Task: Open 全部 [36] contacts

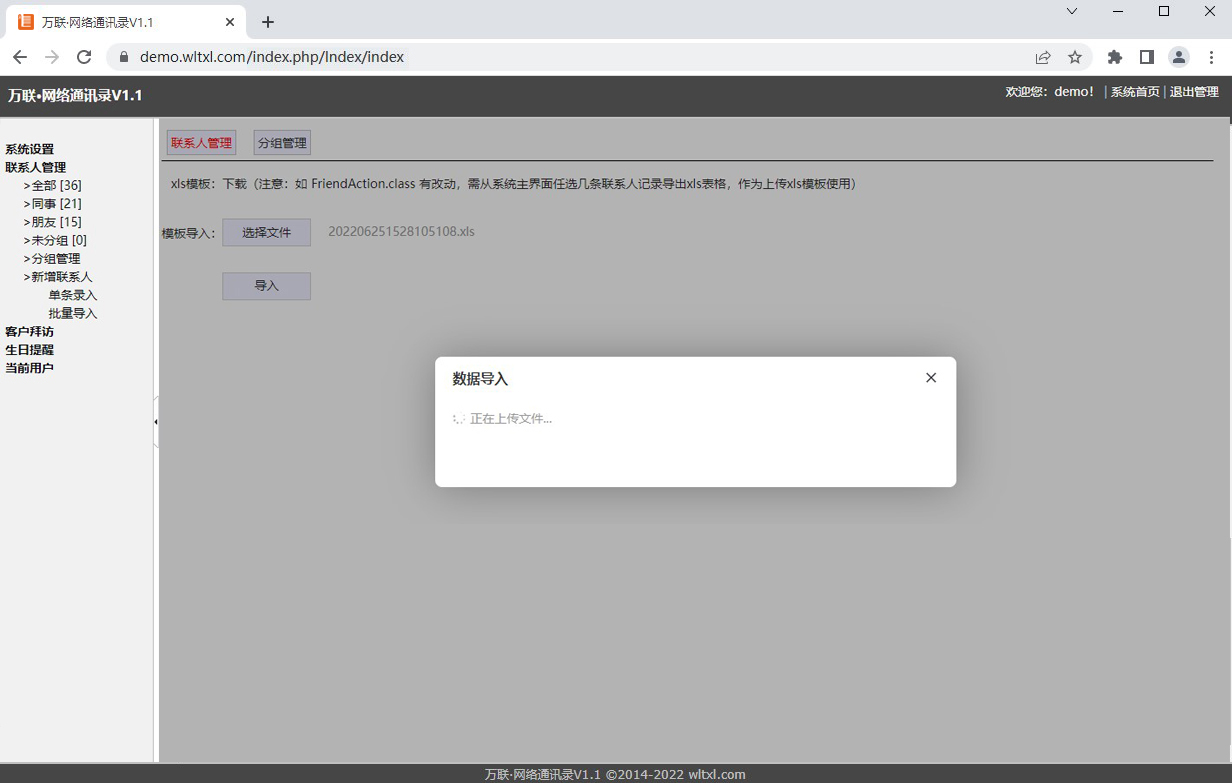Action: point(57,185)
